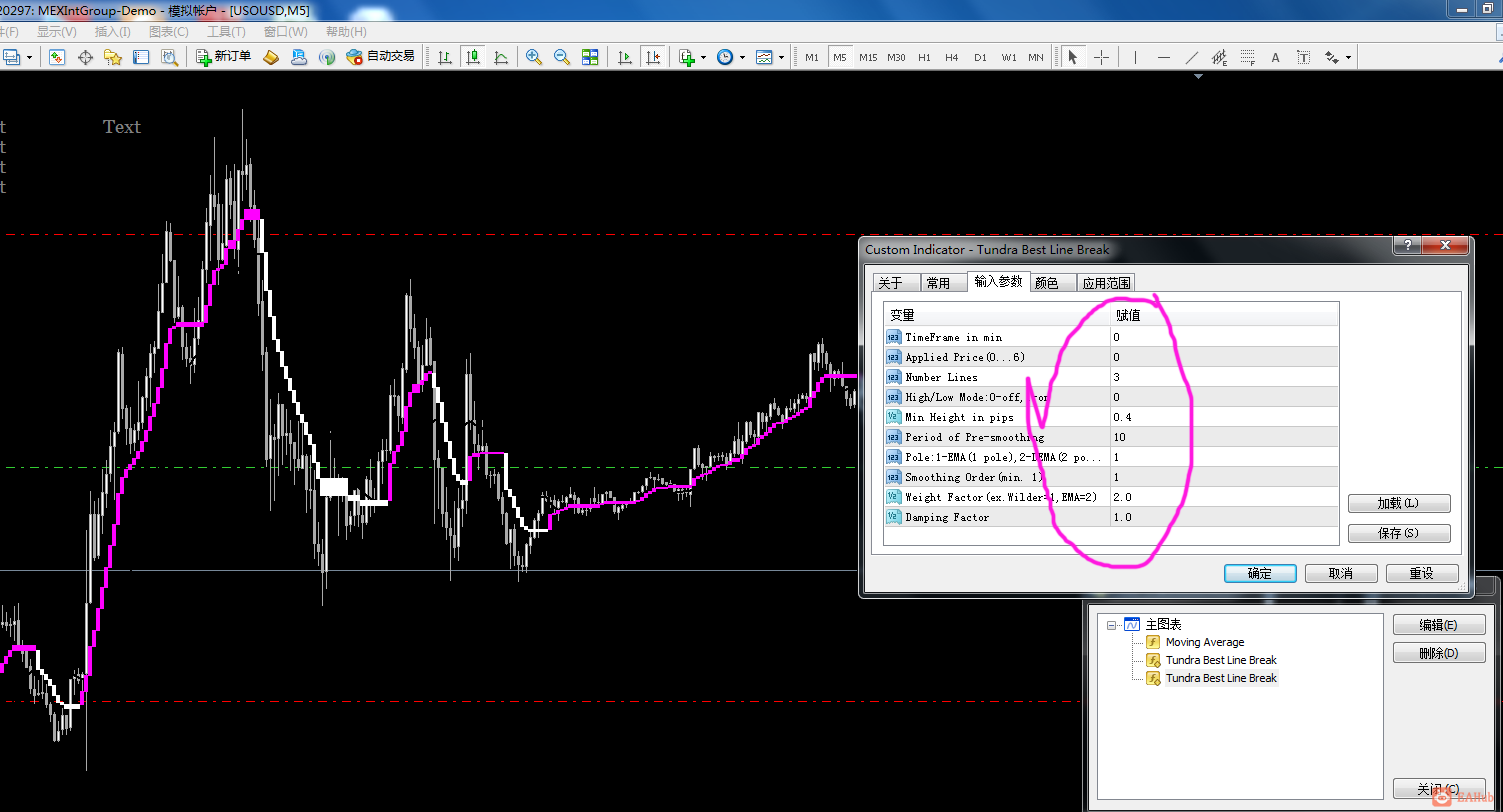Select the M30 timeframe
Viewport: 1503px width, 812px height.
pyautogui.click(x=896, y=57)
